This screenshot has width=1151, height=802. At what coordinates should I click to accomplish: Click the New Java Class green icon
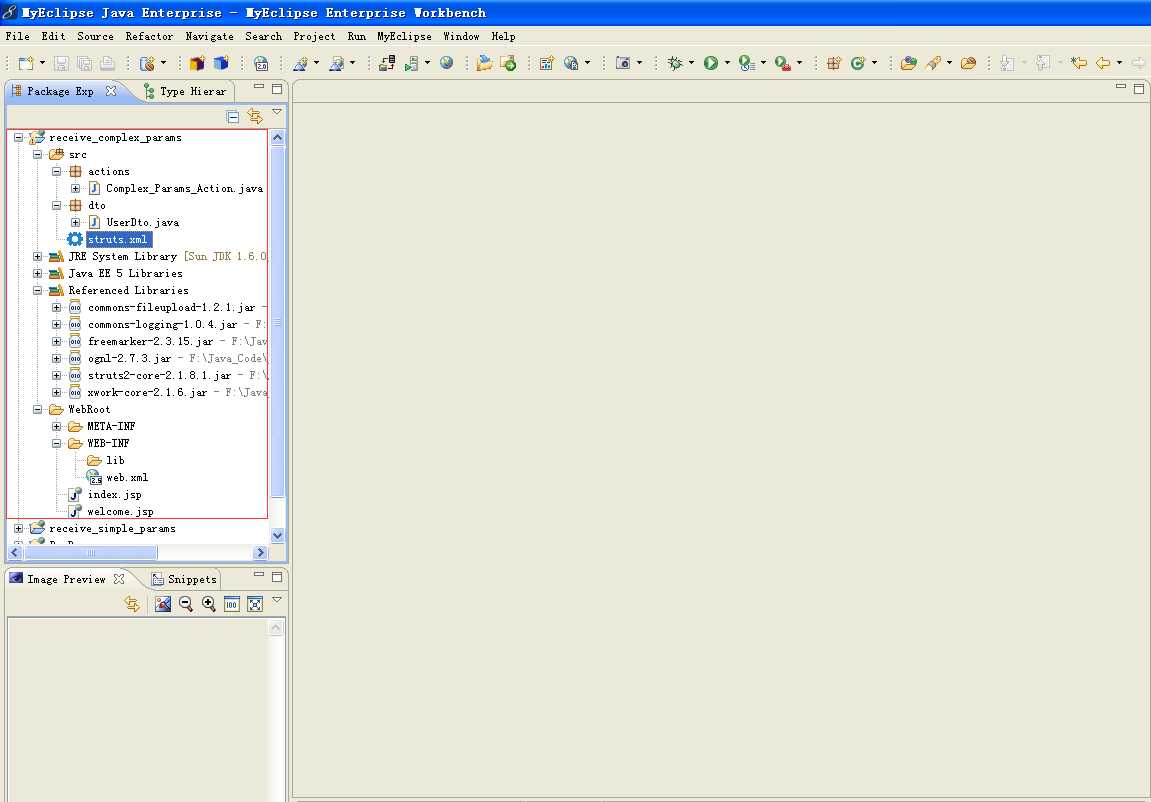(x=857, y=63)
